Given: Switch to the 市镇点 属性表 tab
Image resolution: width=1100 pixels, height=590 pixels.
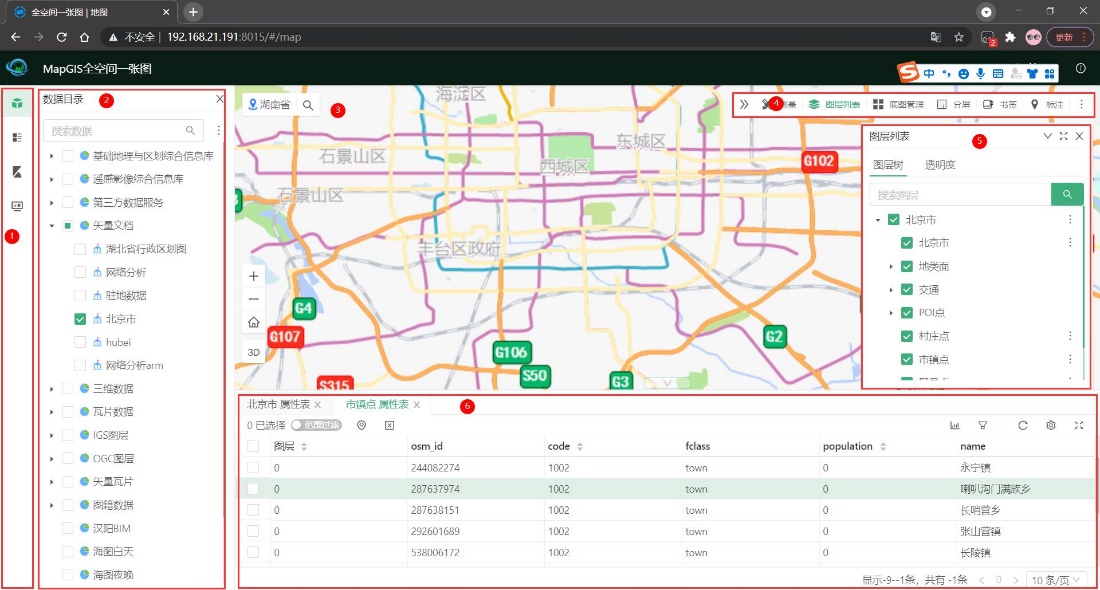Looking at the screenshot, I should pyautogui.click(x=377, y=405).
